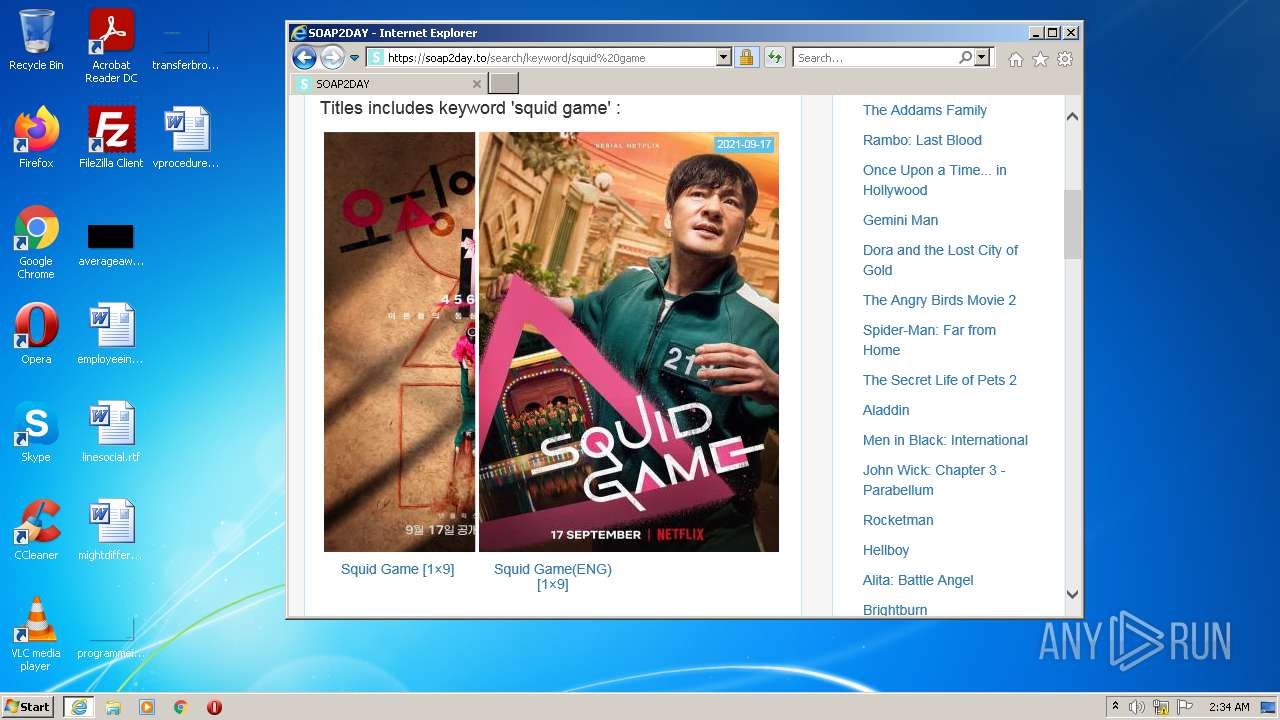This screenshot has width=1280, height=720.
Task: Open FileZilla Client desktop icon
Action: coord(111,138)
